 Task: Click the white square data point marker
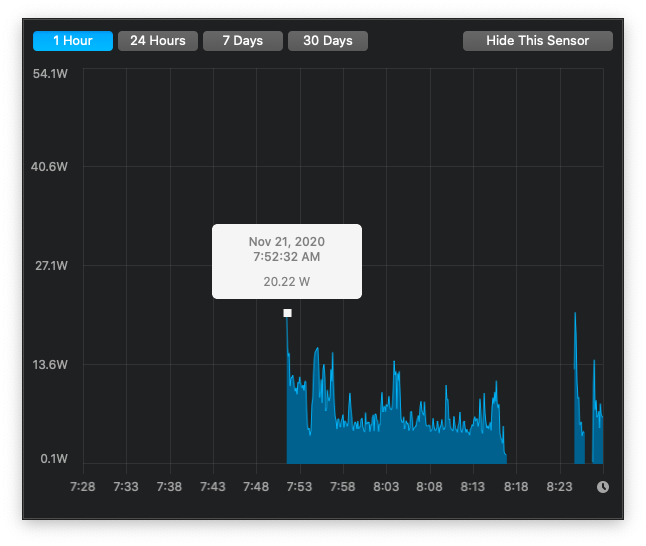coord(288,313)
